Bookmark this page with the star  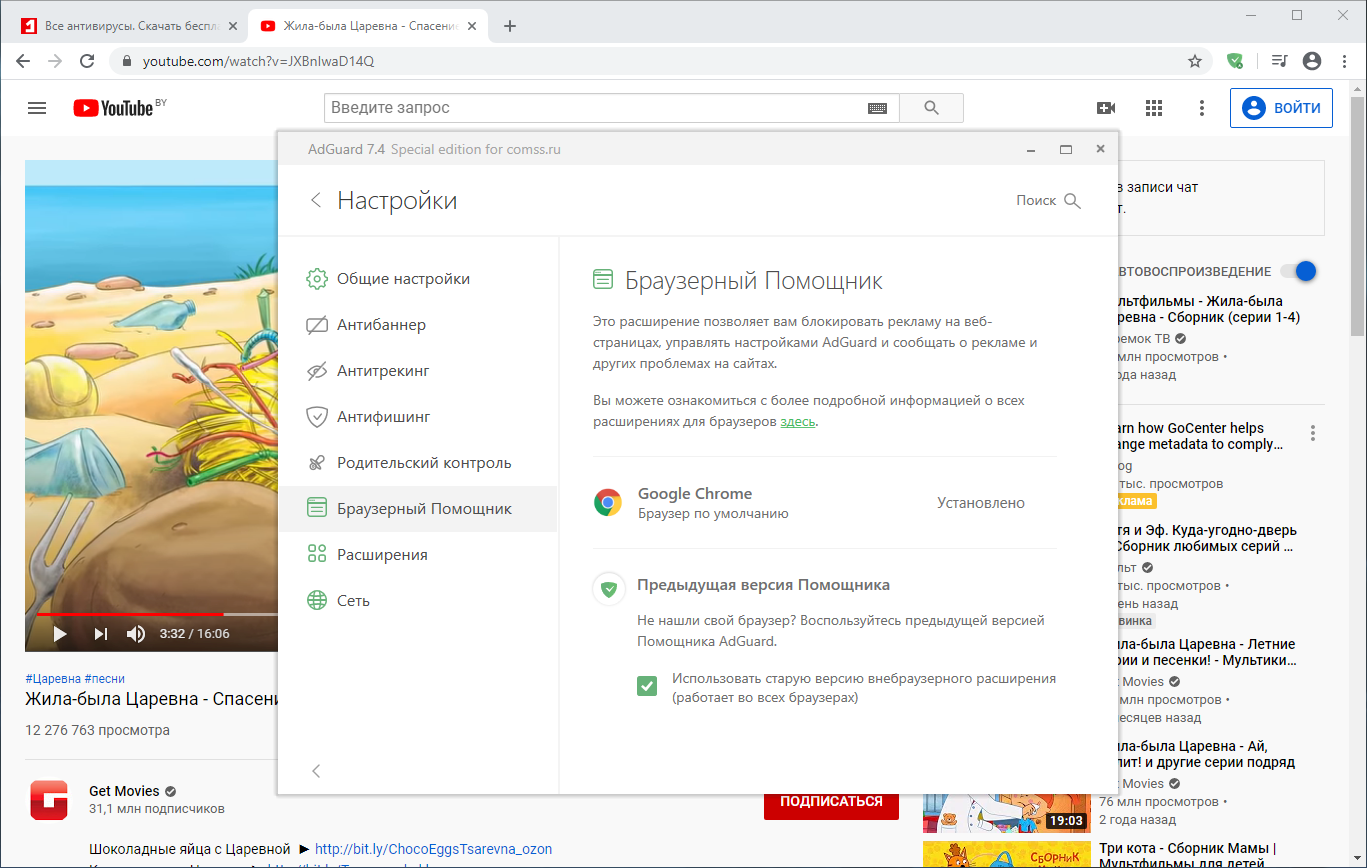[x=1195, y=61]
